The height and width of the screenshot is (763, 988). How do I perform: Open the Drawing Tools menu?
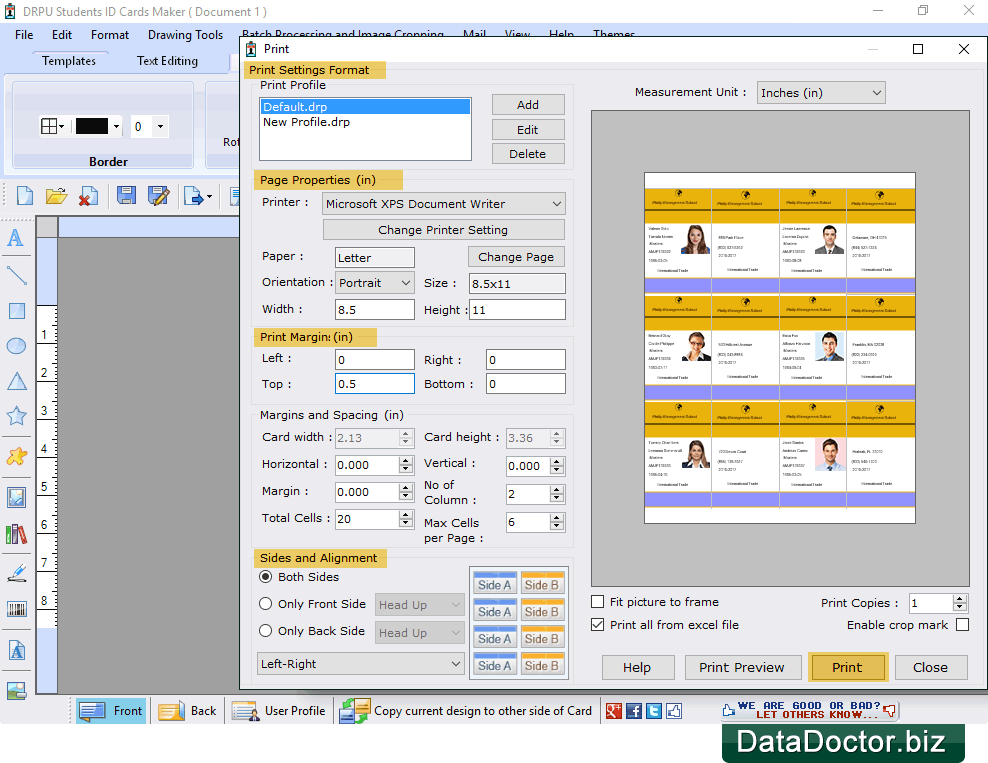tap(185, 35)
